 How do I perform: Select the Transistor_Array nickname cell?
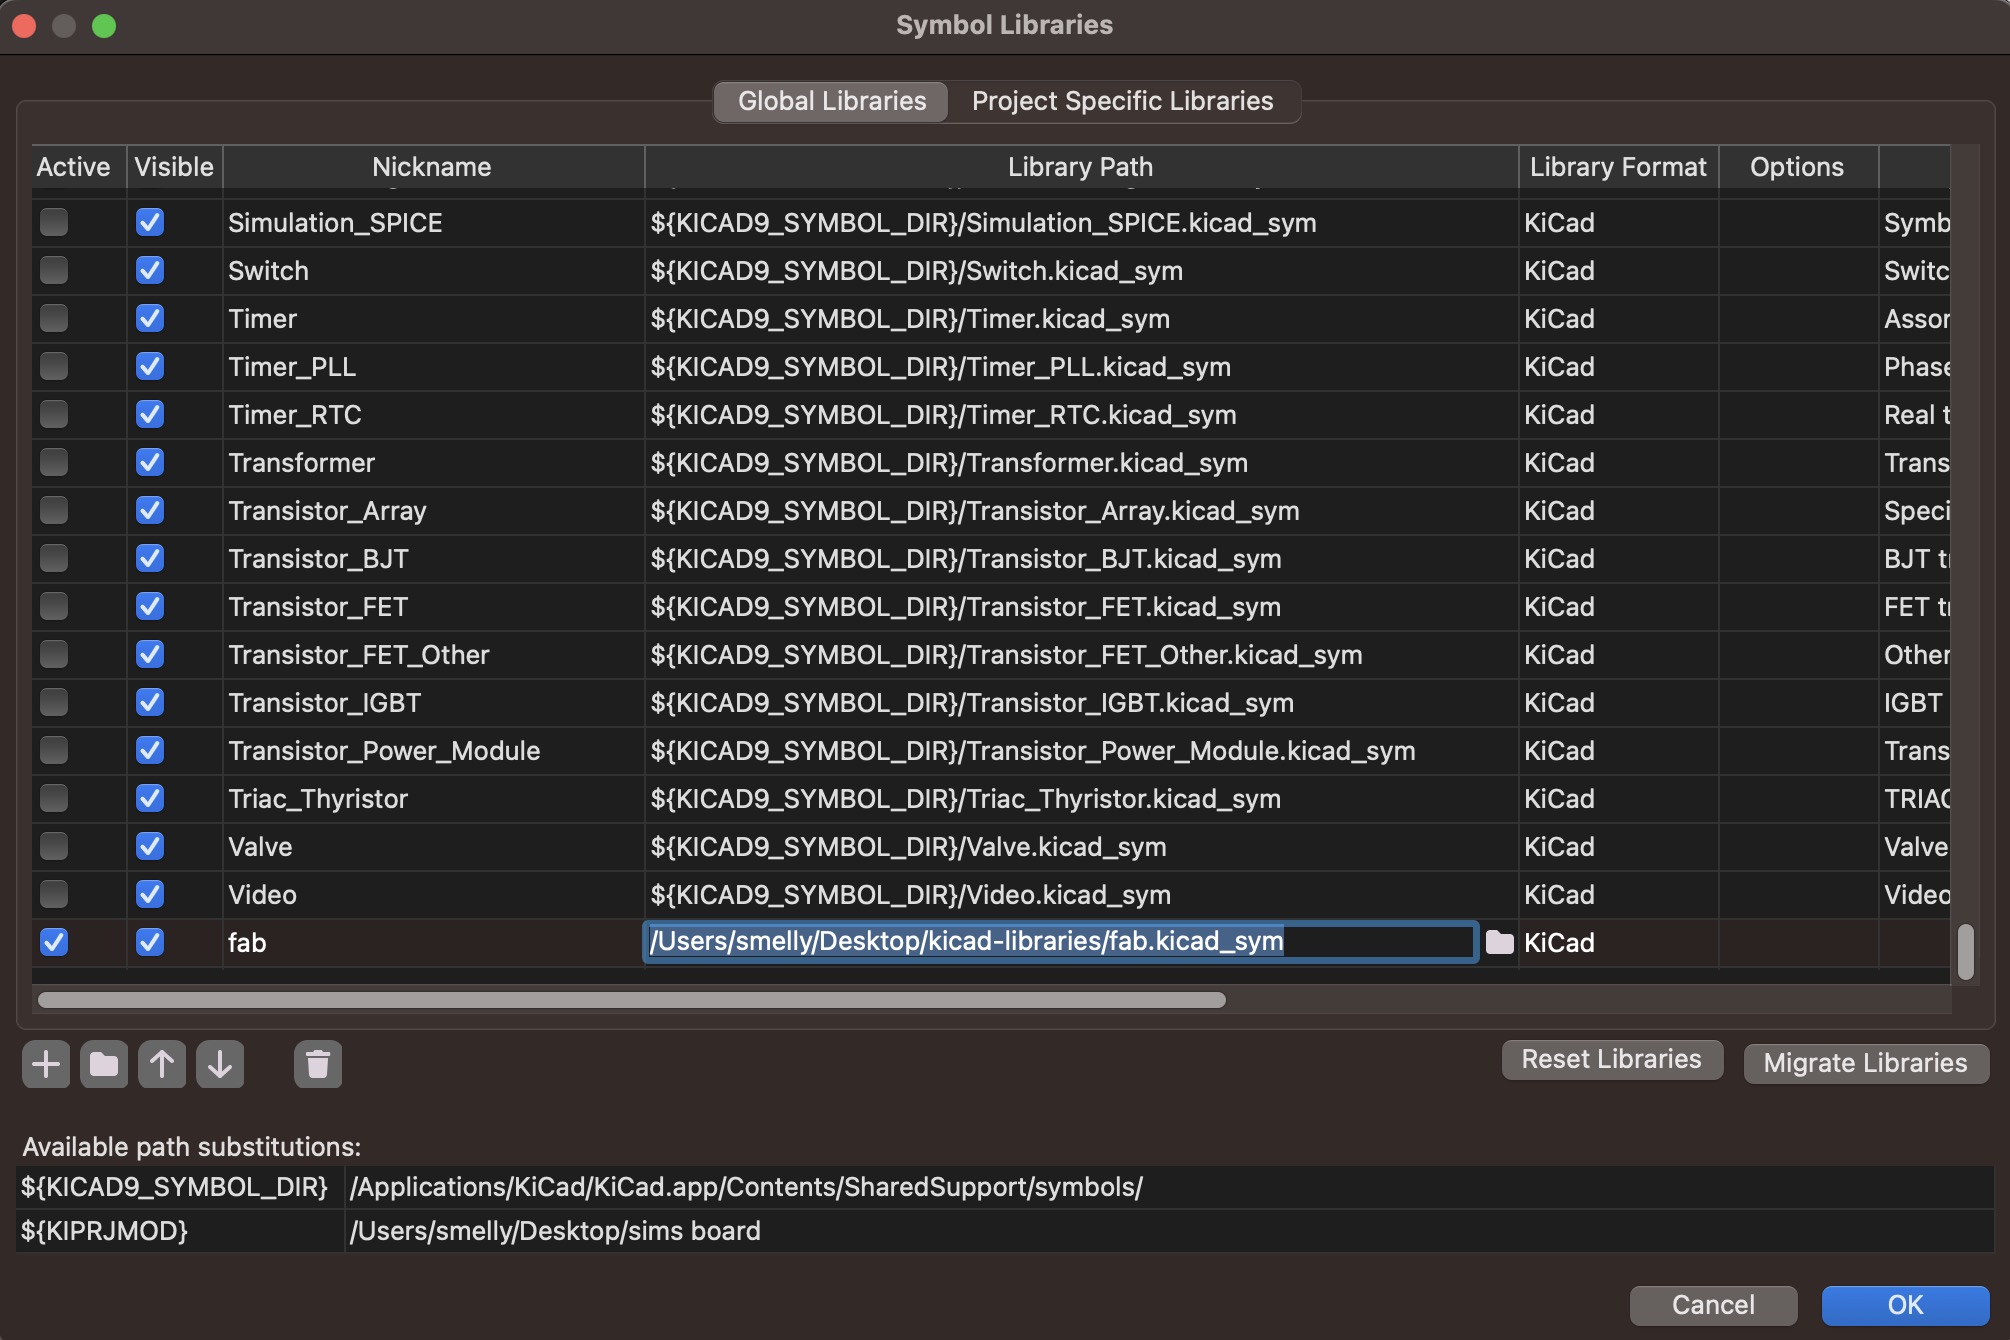pos(433,511)
